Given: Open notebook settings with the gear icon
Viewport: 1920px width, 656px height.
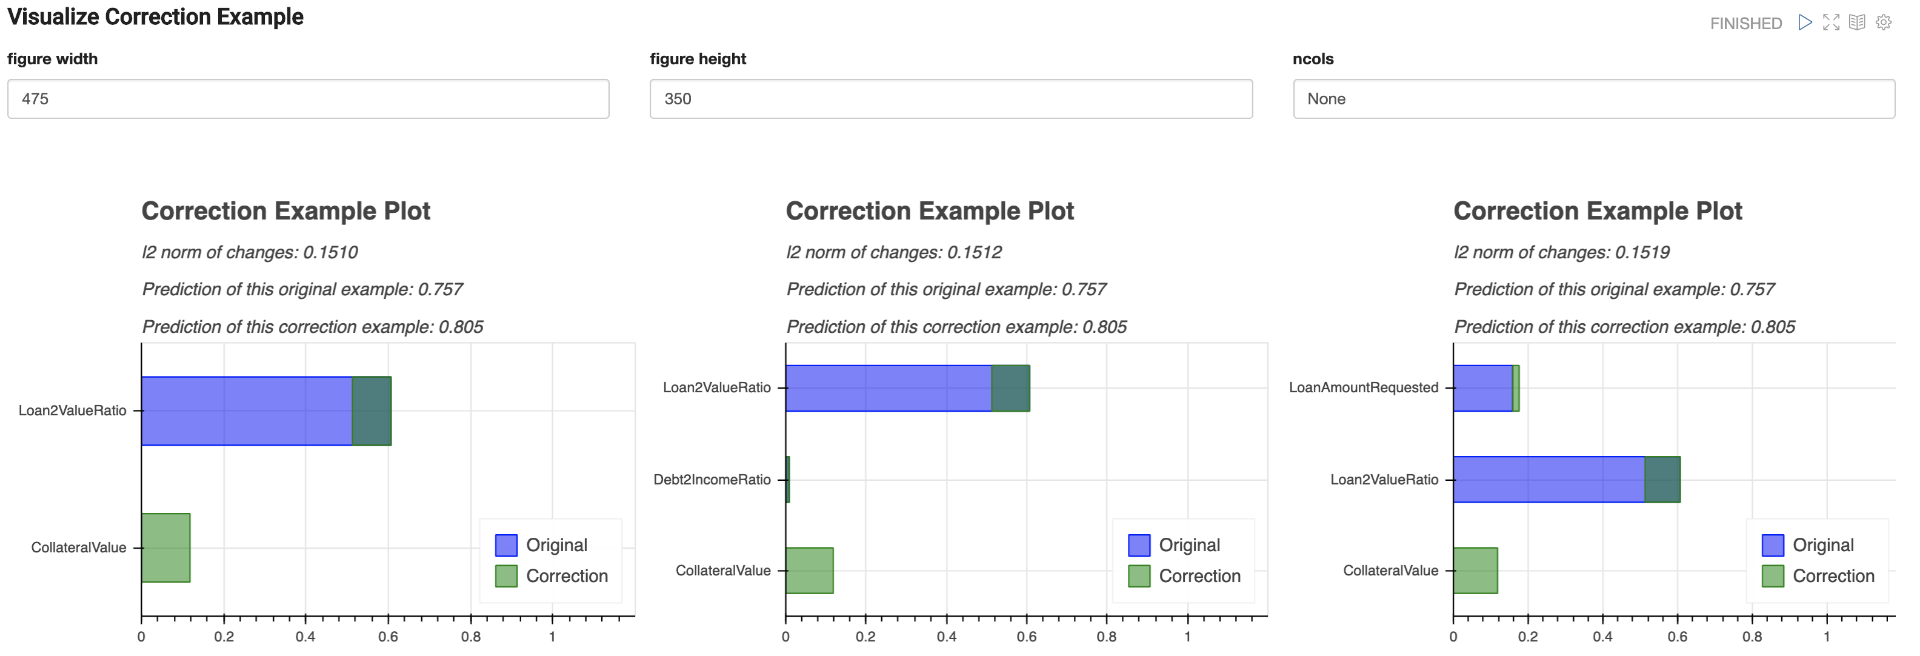Looking at the screenshot, I should 1884,22.
